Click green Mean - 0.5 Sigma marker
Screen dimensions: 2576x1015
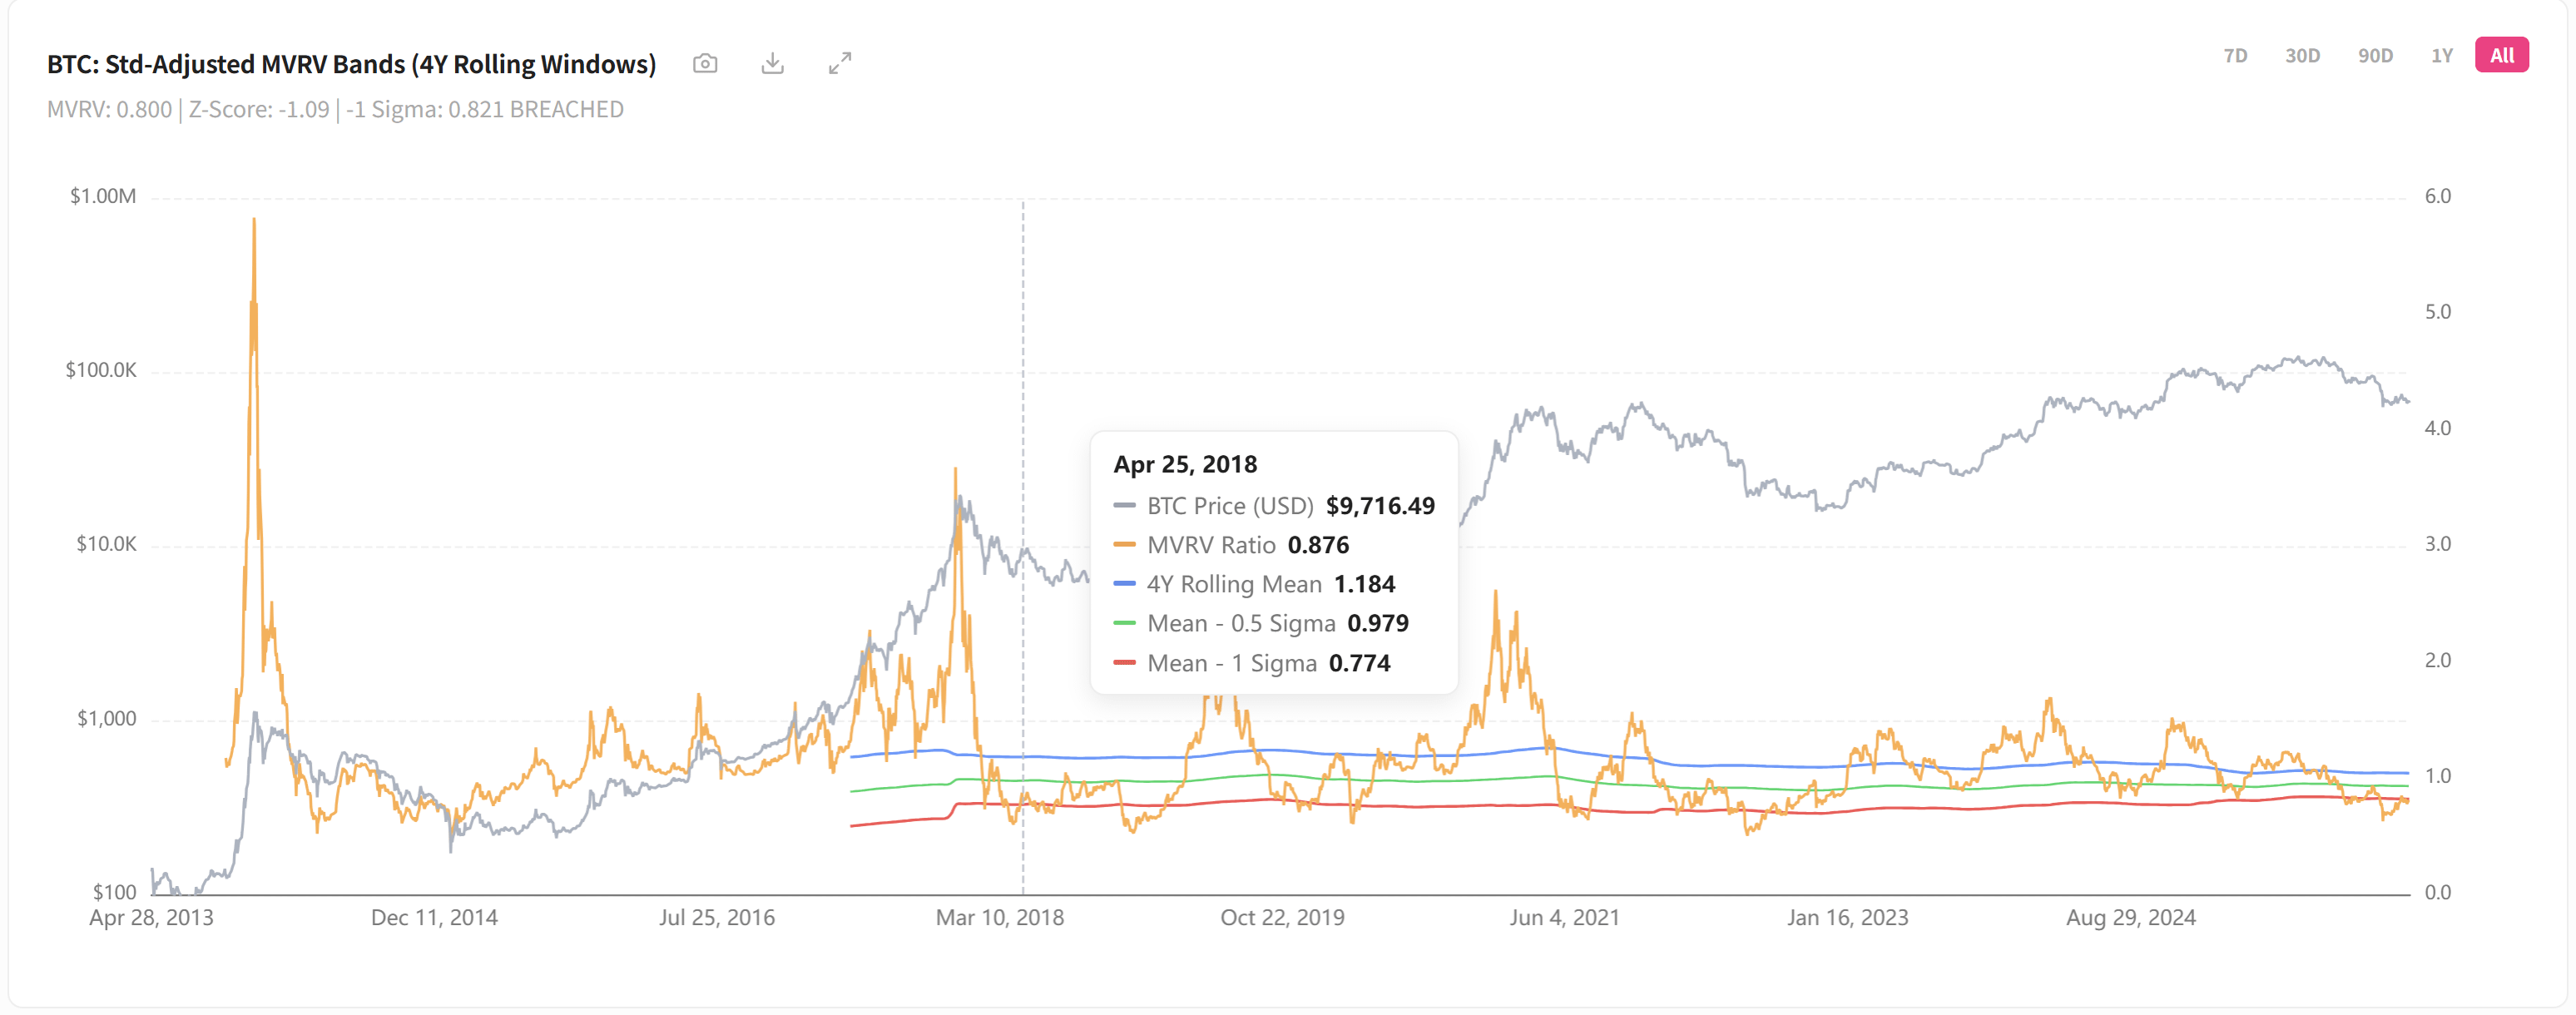coord(1124,623)
